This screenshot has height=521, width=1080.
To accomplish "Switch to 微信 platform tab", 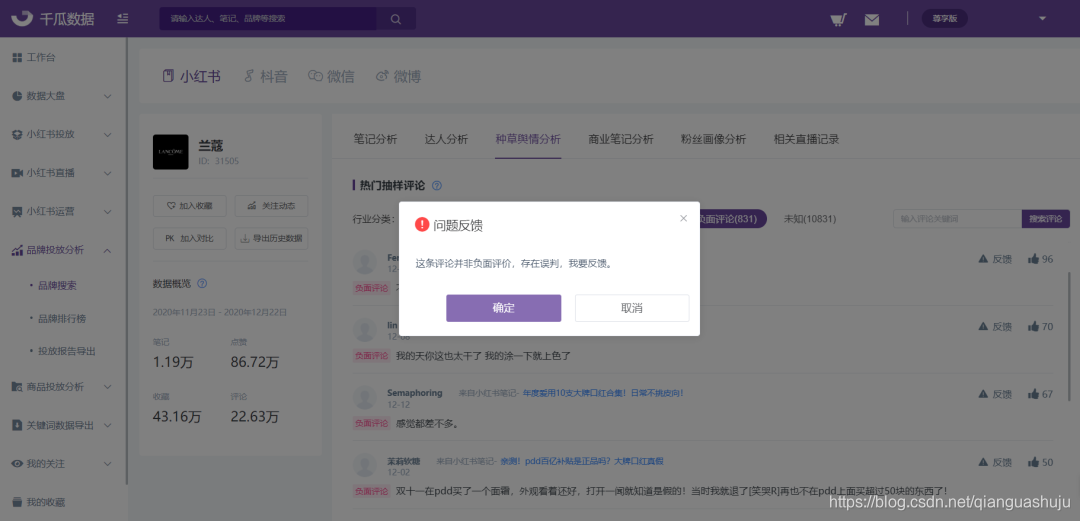I will (x=331, y=76).
